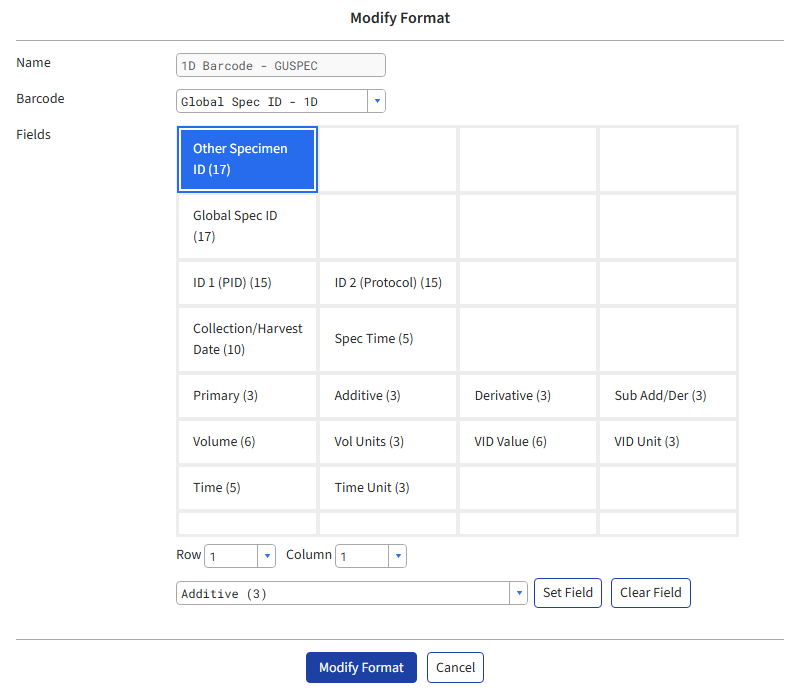Select the Primary (3) cell
This screenshot has height=700, width=800.
[247, 396]
